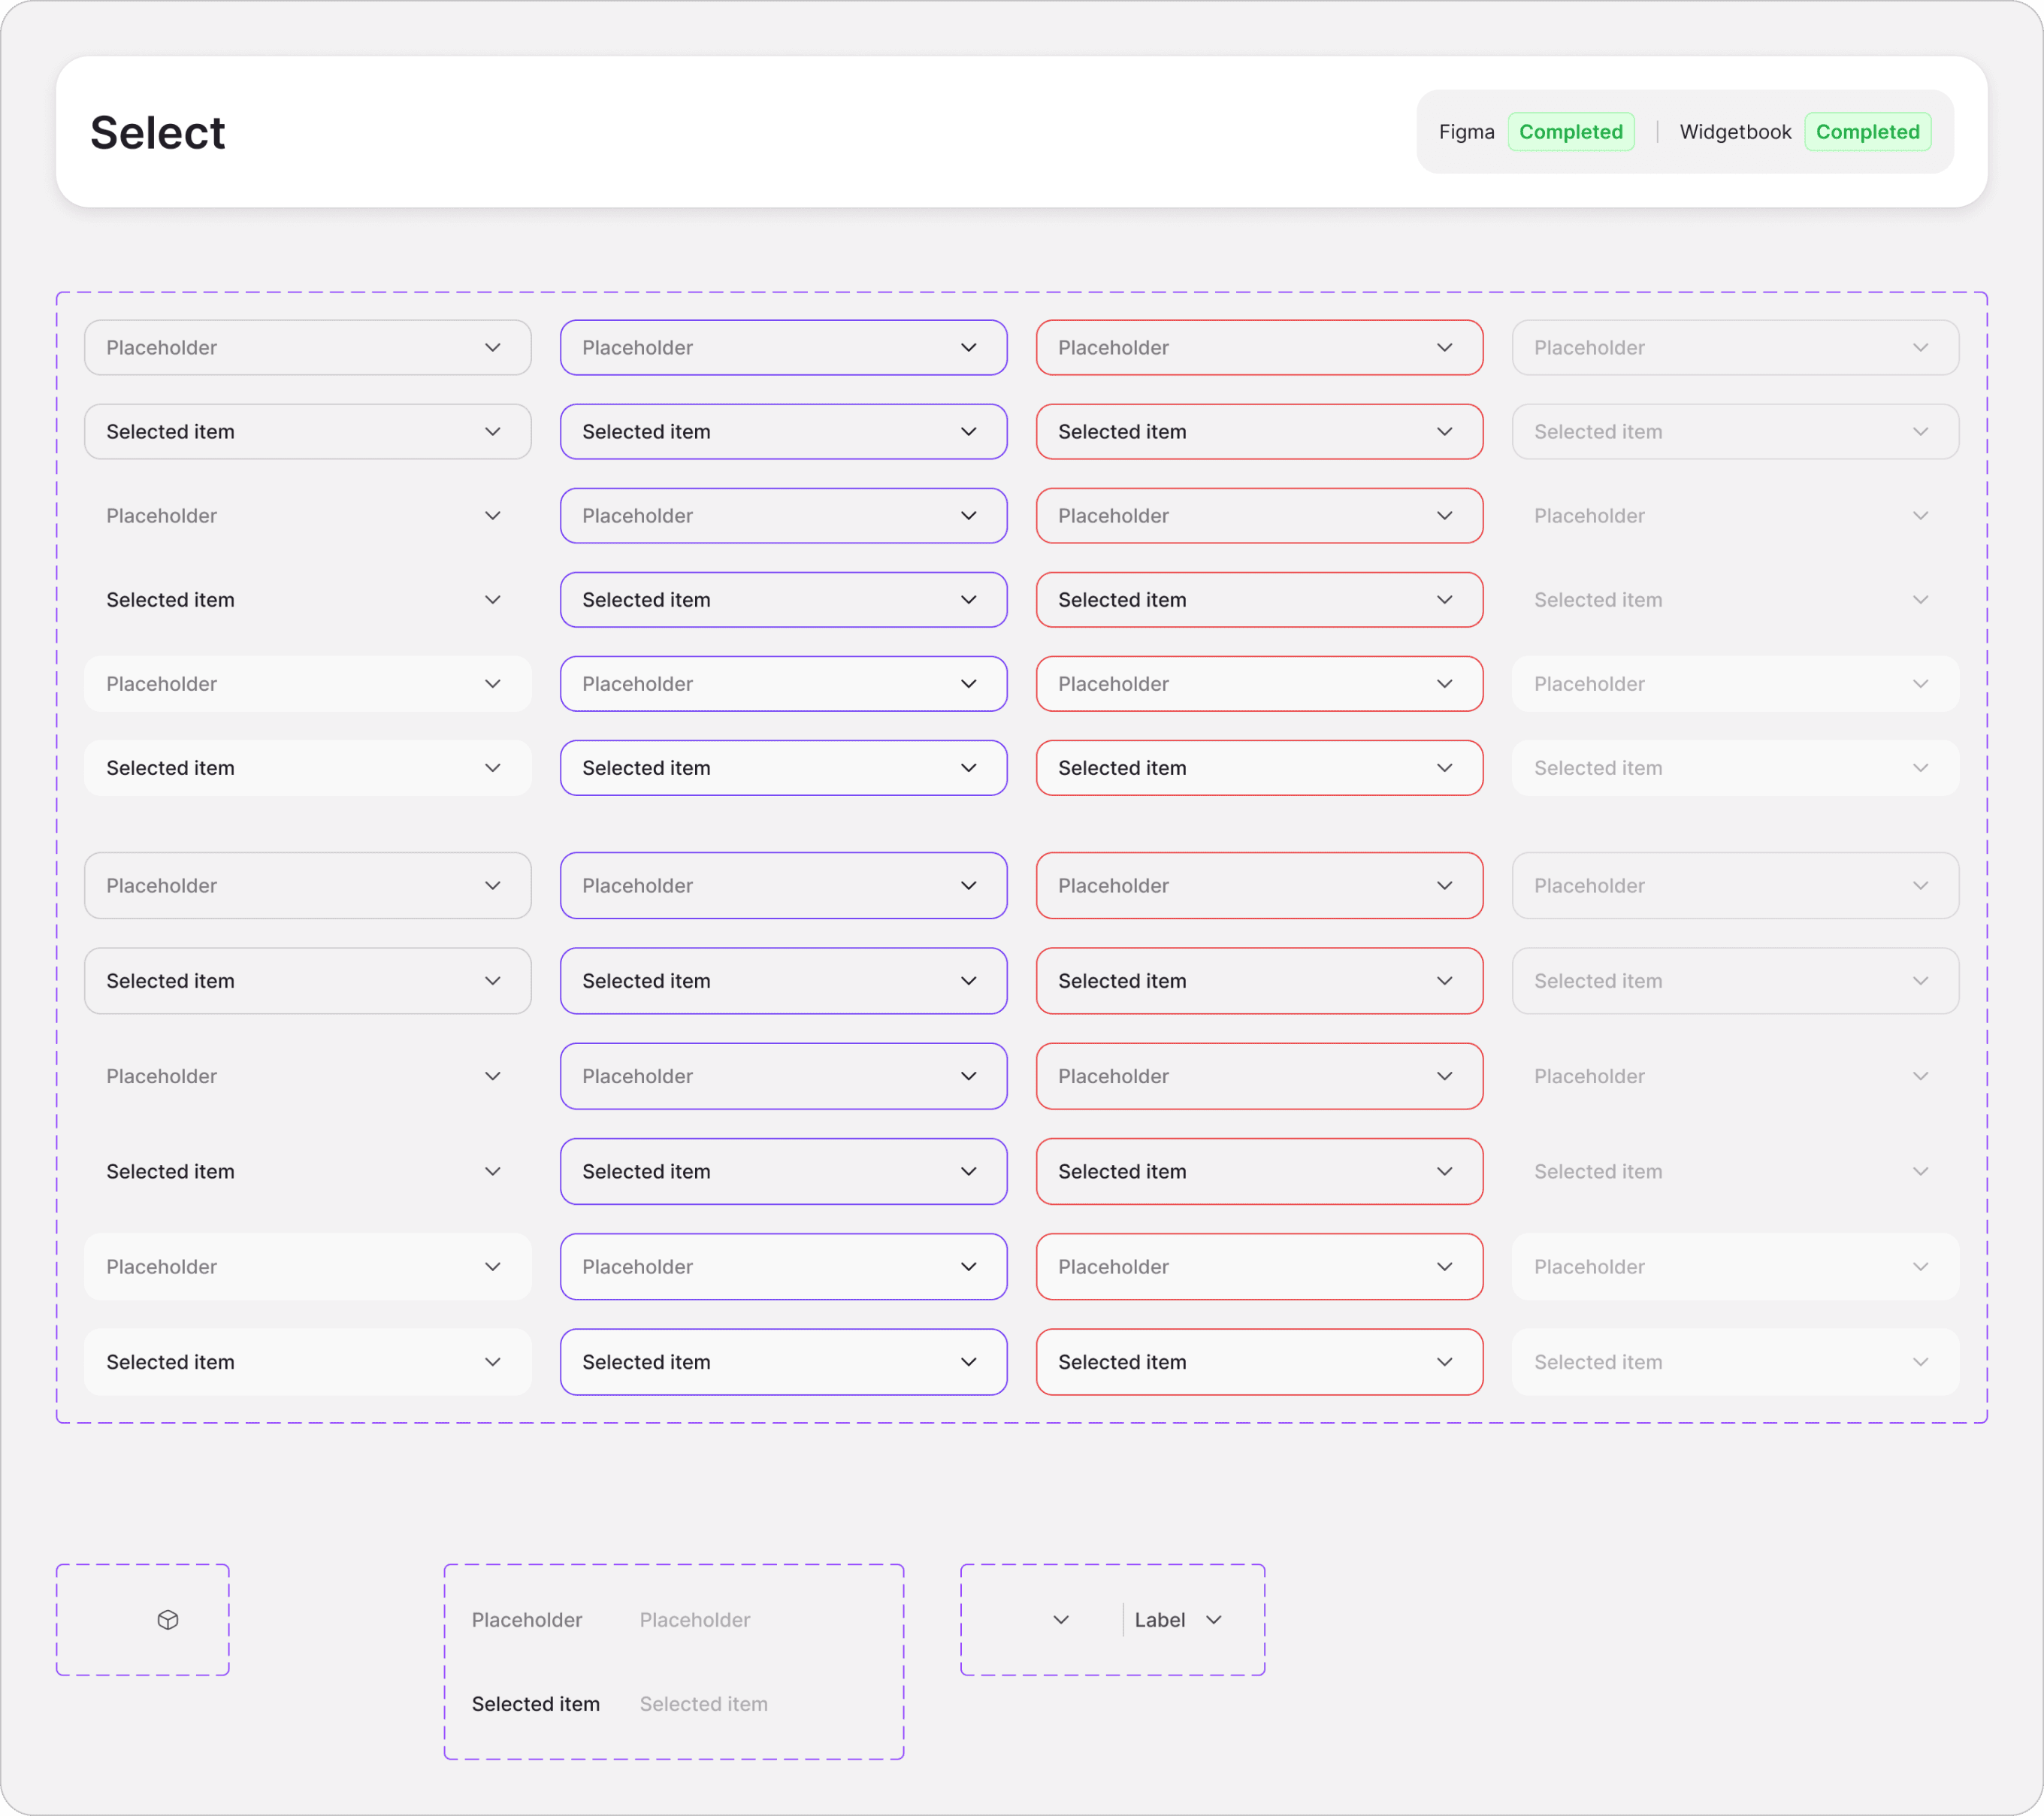
Task: Click the dark Selected item text in bottom box
Action: click(536, 1704)
